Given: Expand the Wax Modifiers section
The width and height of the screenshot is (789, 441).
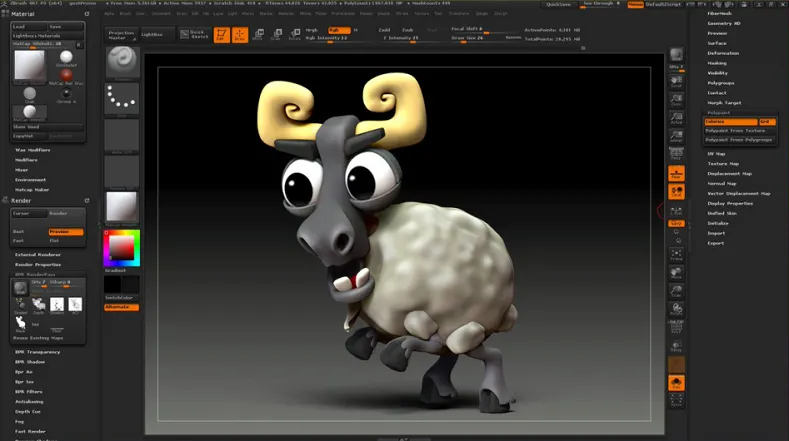Looking at the screenshot, I should tap(33, 151).
